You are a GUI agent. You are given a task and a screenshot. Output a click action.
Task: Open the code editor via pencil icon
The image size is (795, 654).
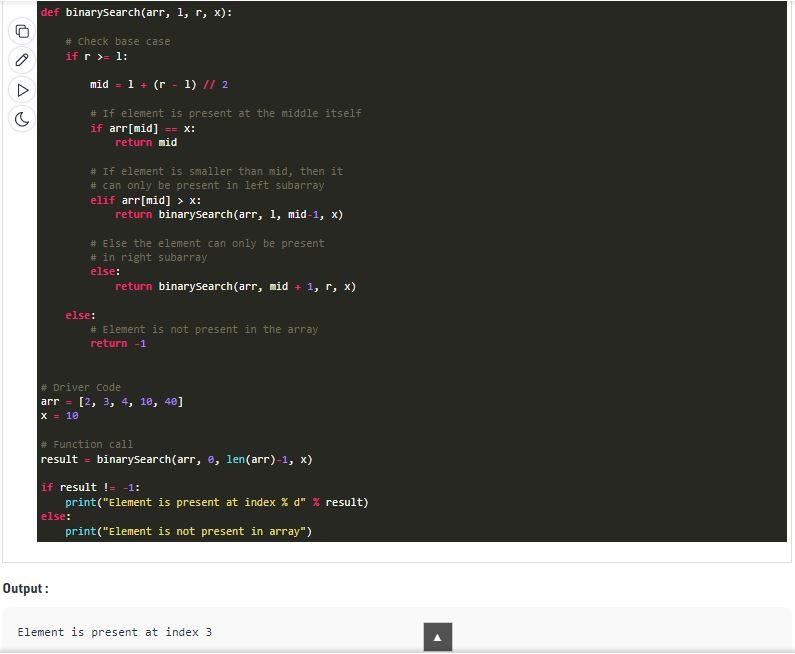pyautogui.click(x=22, y=60)
